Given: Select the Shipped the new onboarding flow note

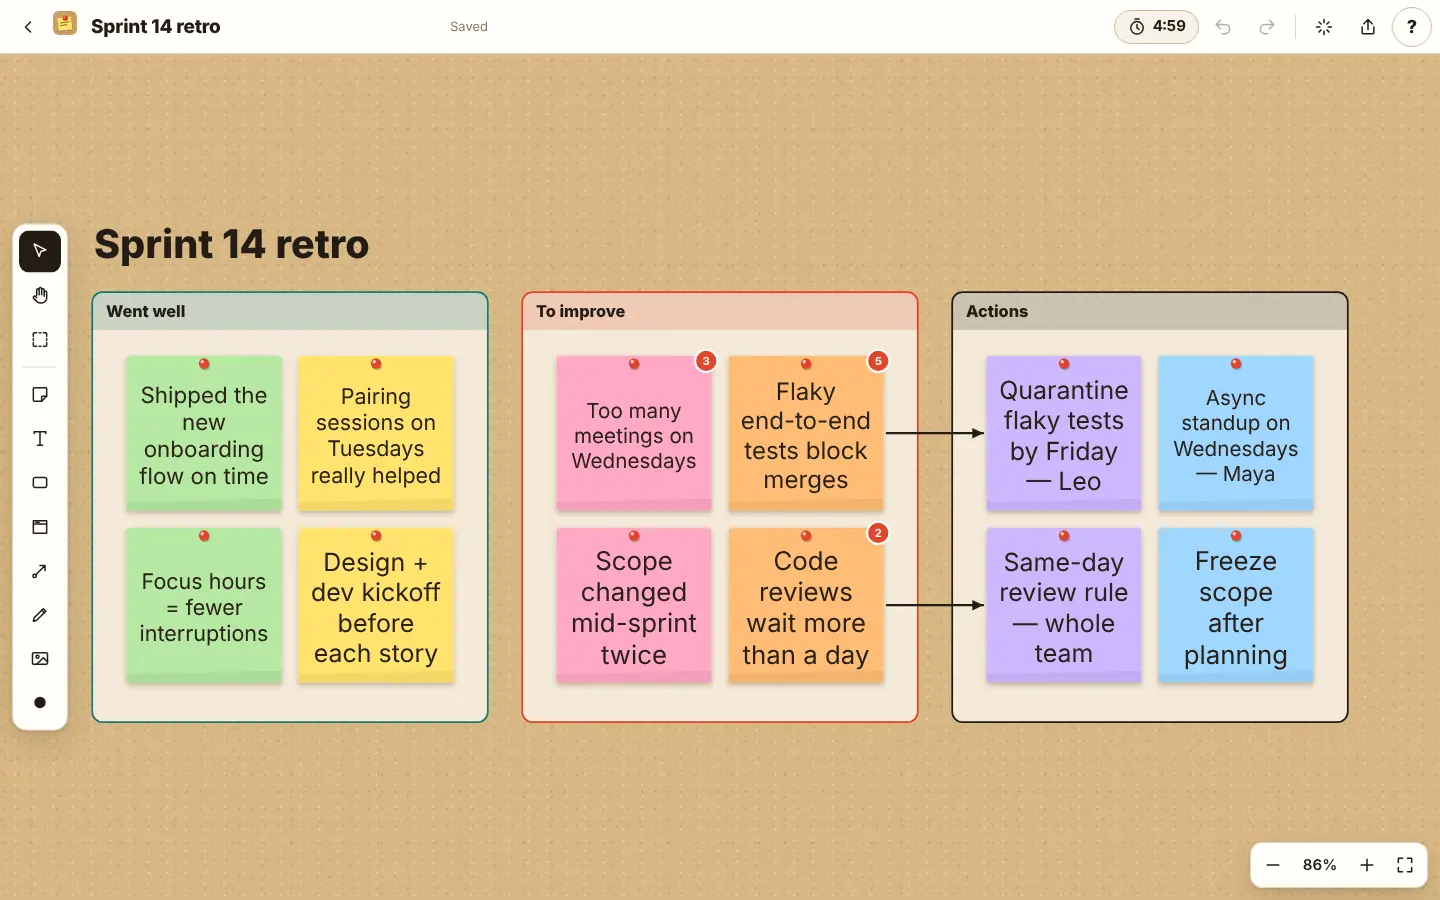Looking at the screenshot, I should pyautogui.click(x=204, y=434).
